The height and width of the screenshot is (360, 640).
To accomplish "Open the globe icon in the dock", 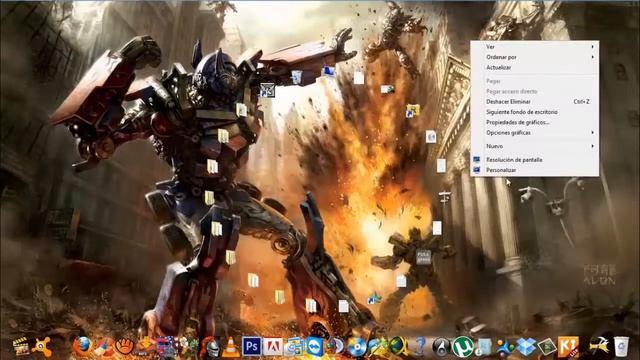I will [399, 347].
